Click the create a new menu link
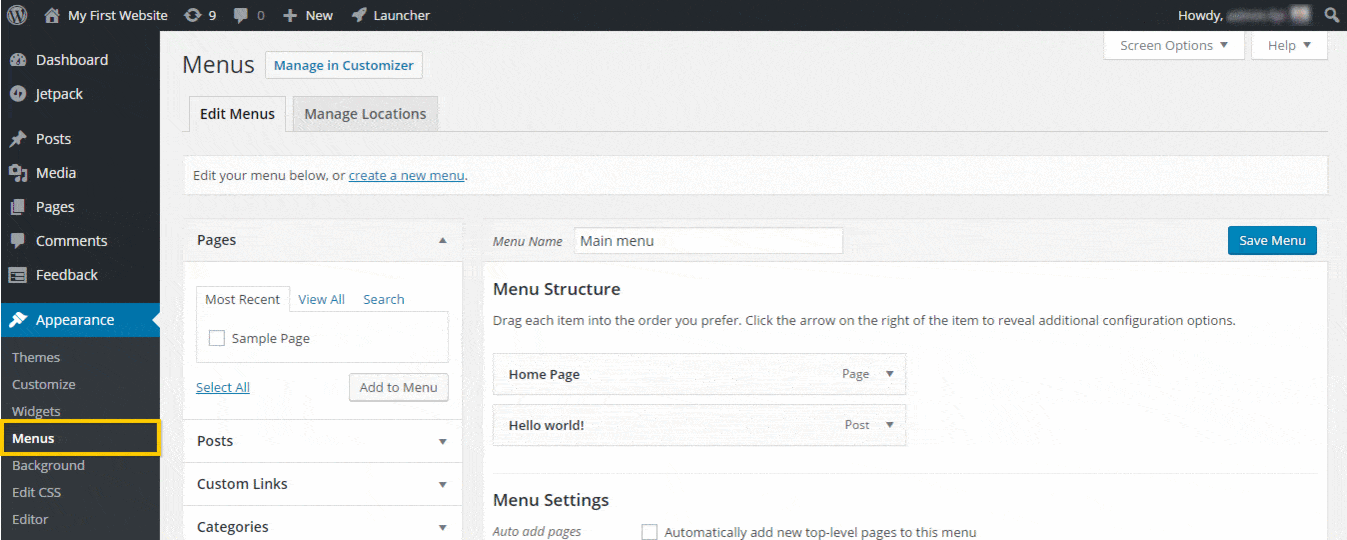 406,175
